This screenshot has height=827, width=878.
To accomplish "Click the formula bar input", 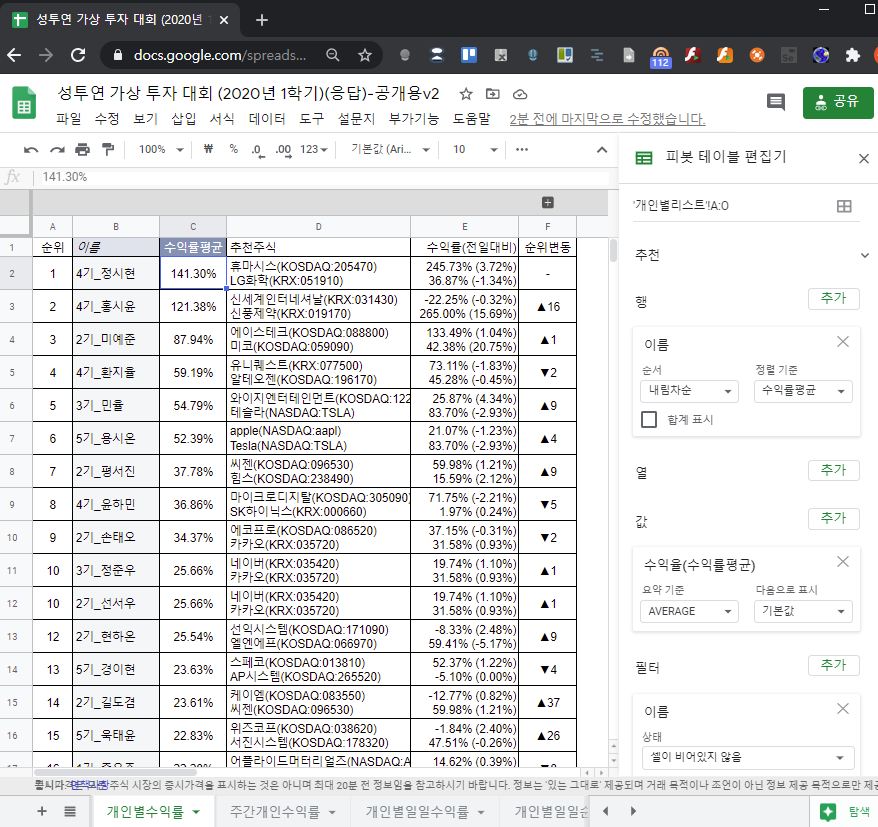I will click(x=325, y=177).
